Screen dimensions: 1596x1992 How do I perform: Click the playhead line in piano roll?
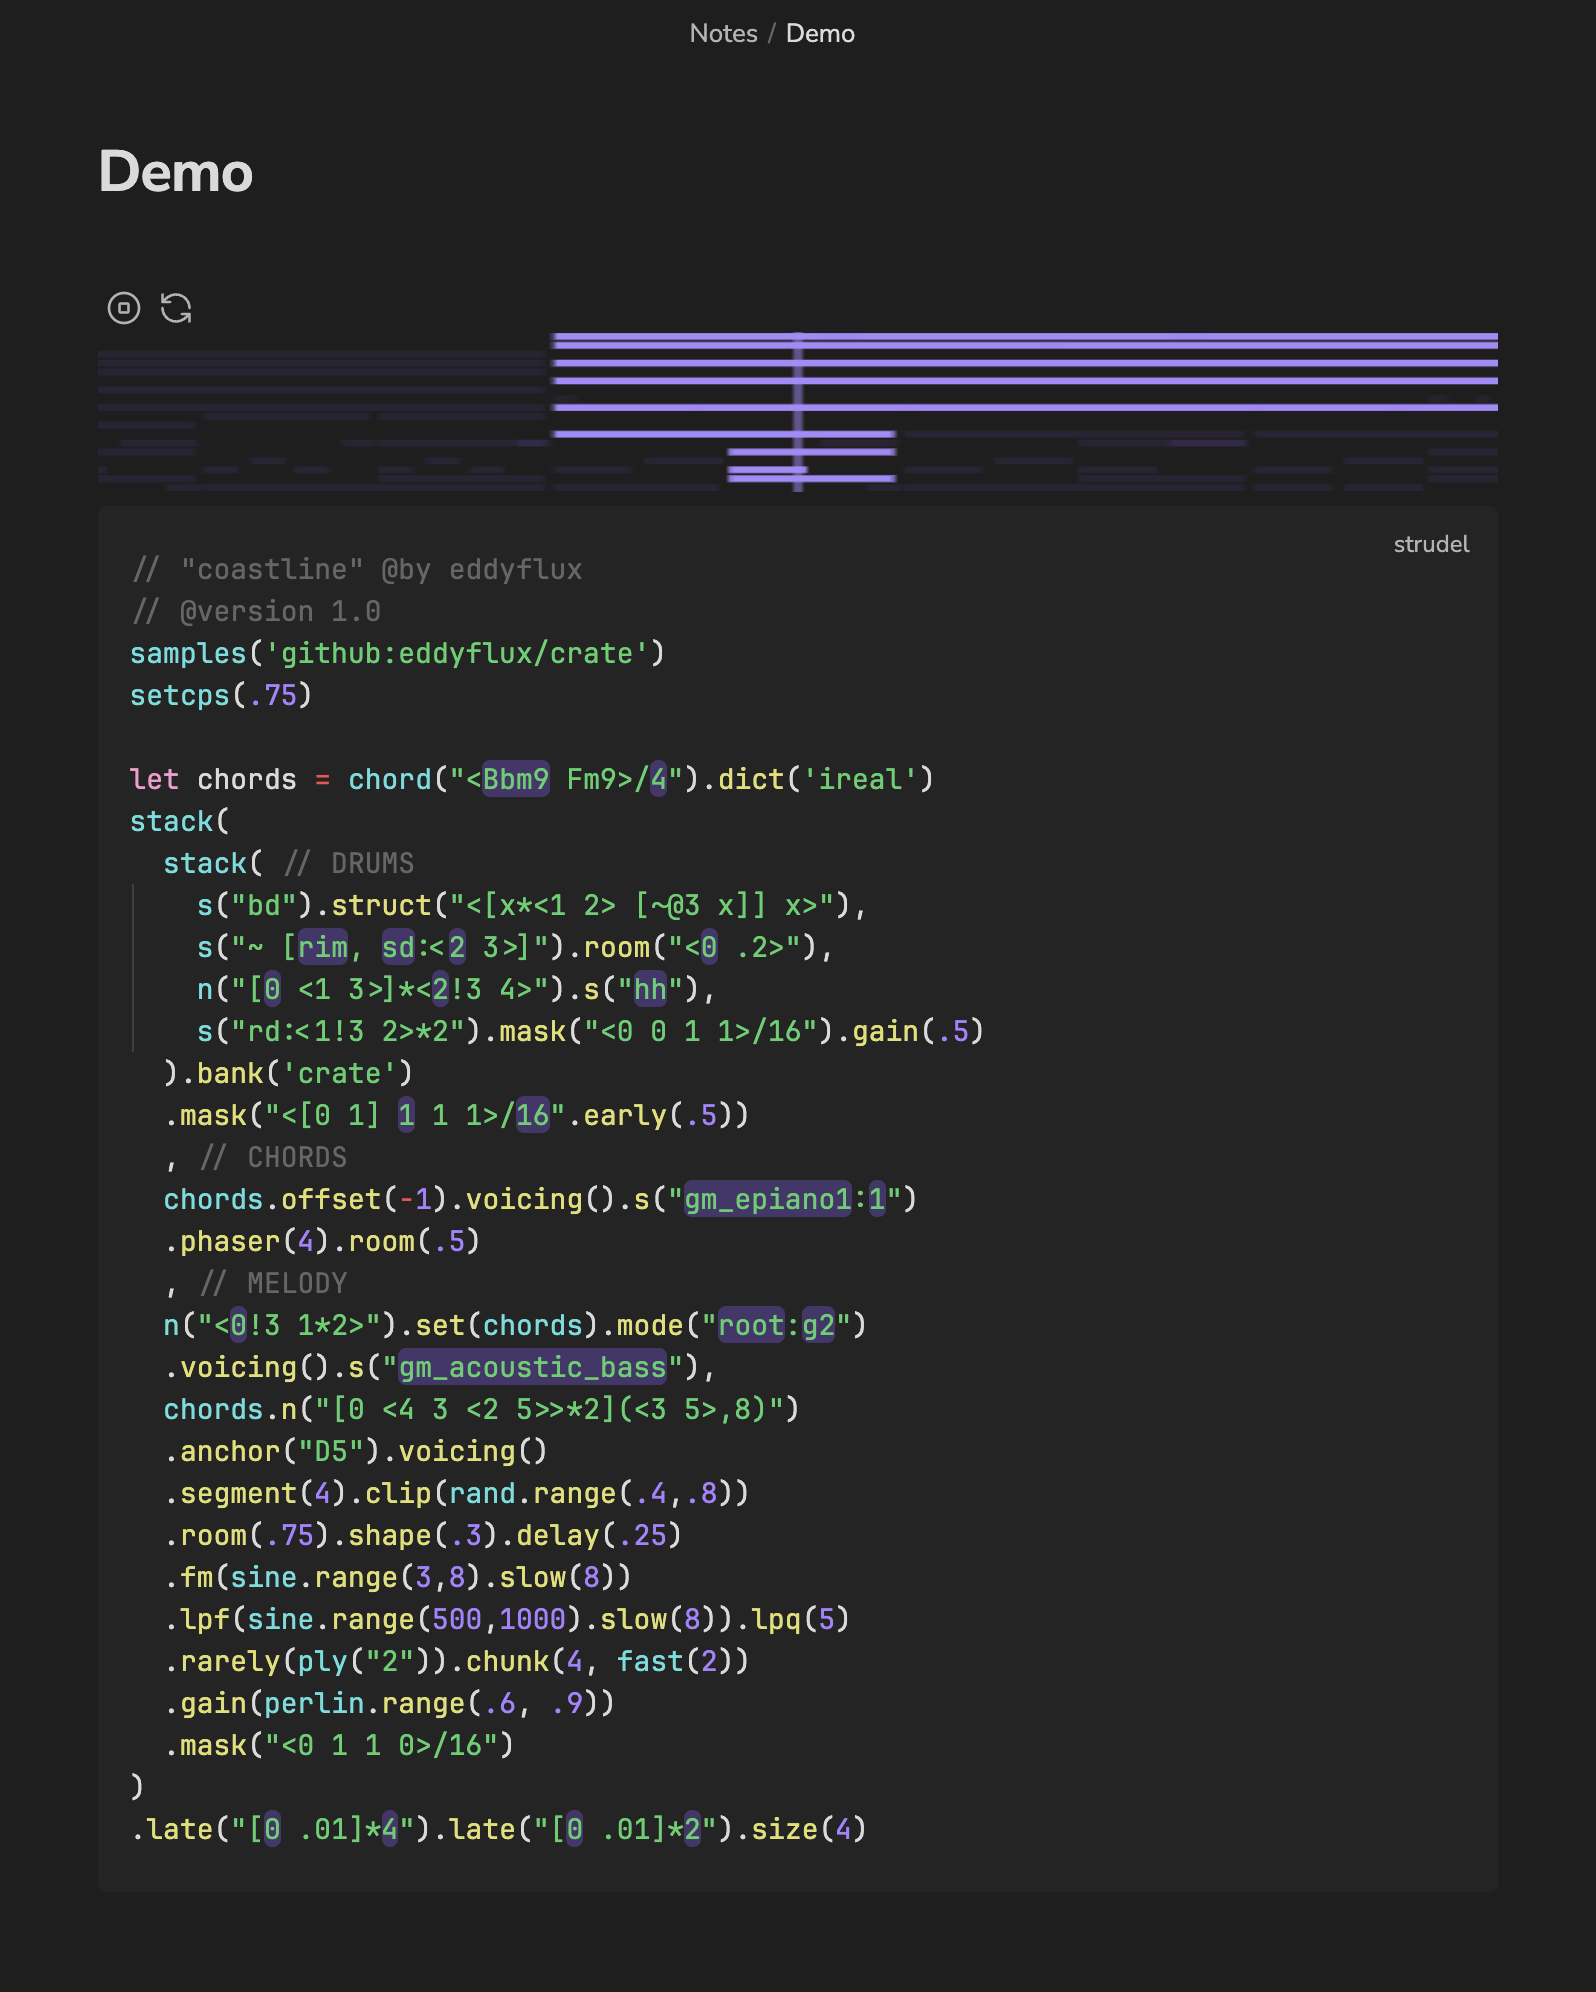tap(798, 411)
